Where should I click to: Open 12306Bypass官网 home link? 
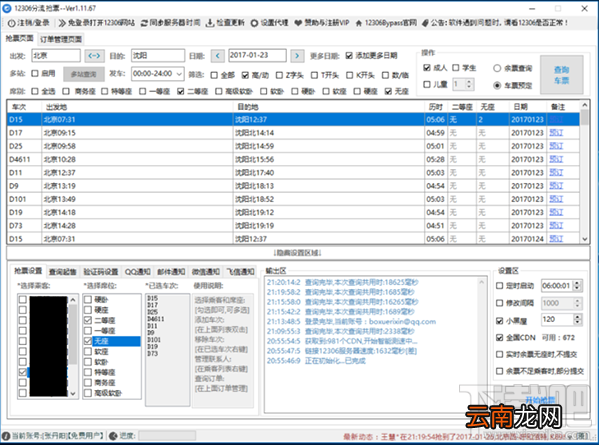click(x=386, y=23)
